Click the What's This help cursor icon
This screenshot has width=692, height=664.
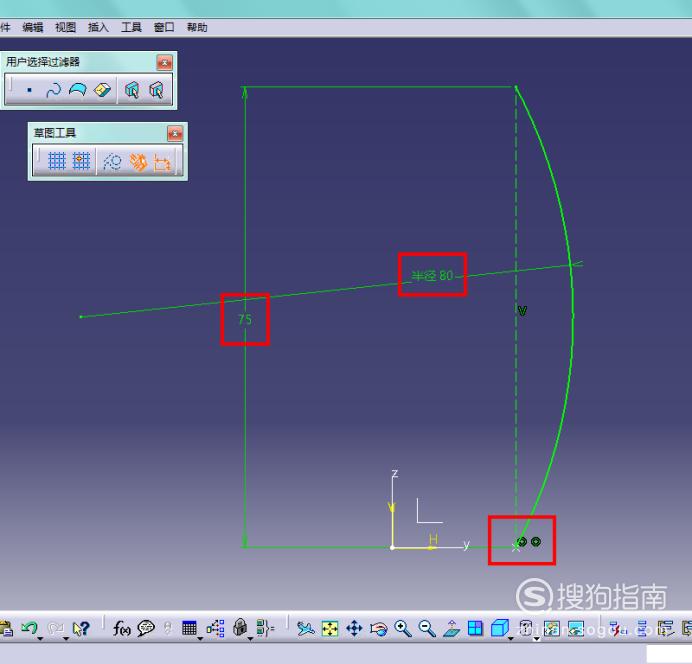pyautogui.click(x=81, y=628)
